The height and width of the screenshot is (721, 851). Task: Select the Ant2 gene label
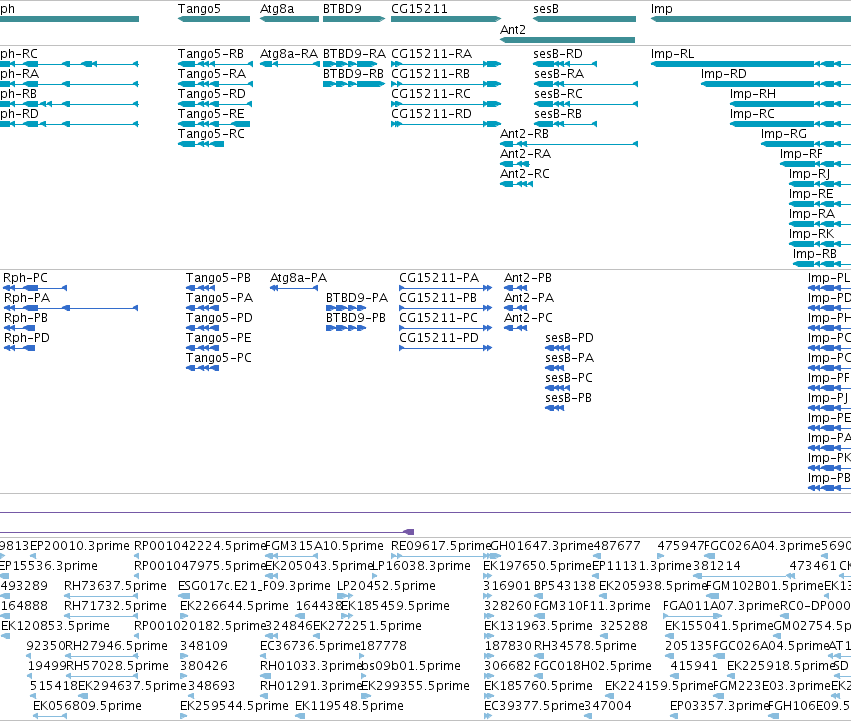pyautogui.click(x=513, y=29)
